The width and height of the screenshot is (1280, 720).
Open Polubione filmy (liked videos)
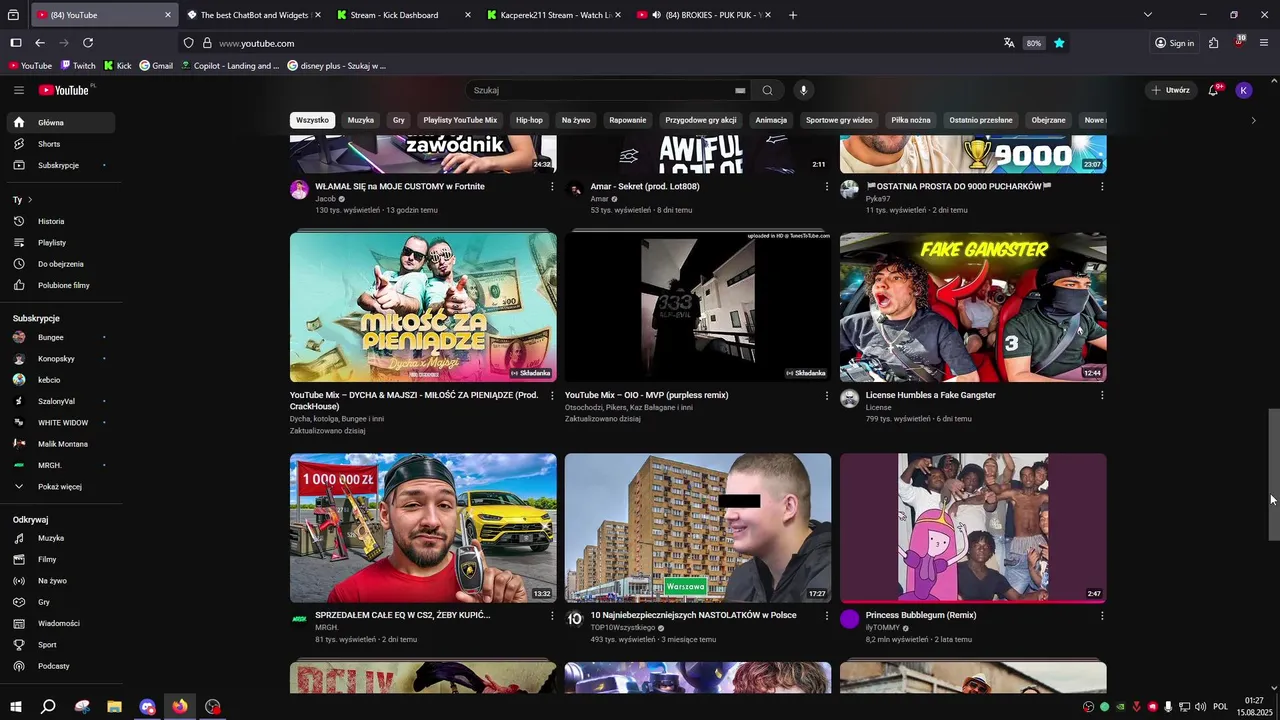click(x=60, y=285)
